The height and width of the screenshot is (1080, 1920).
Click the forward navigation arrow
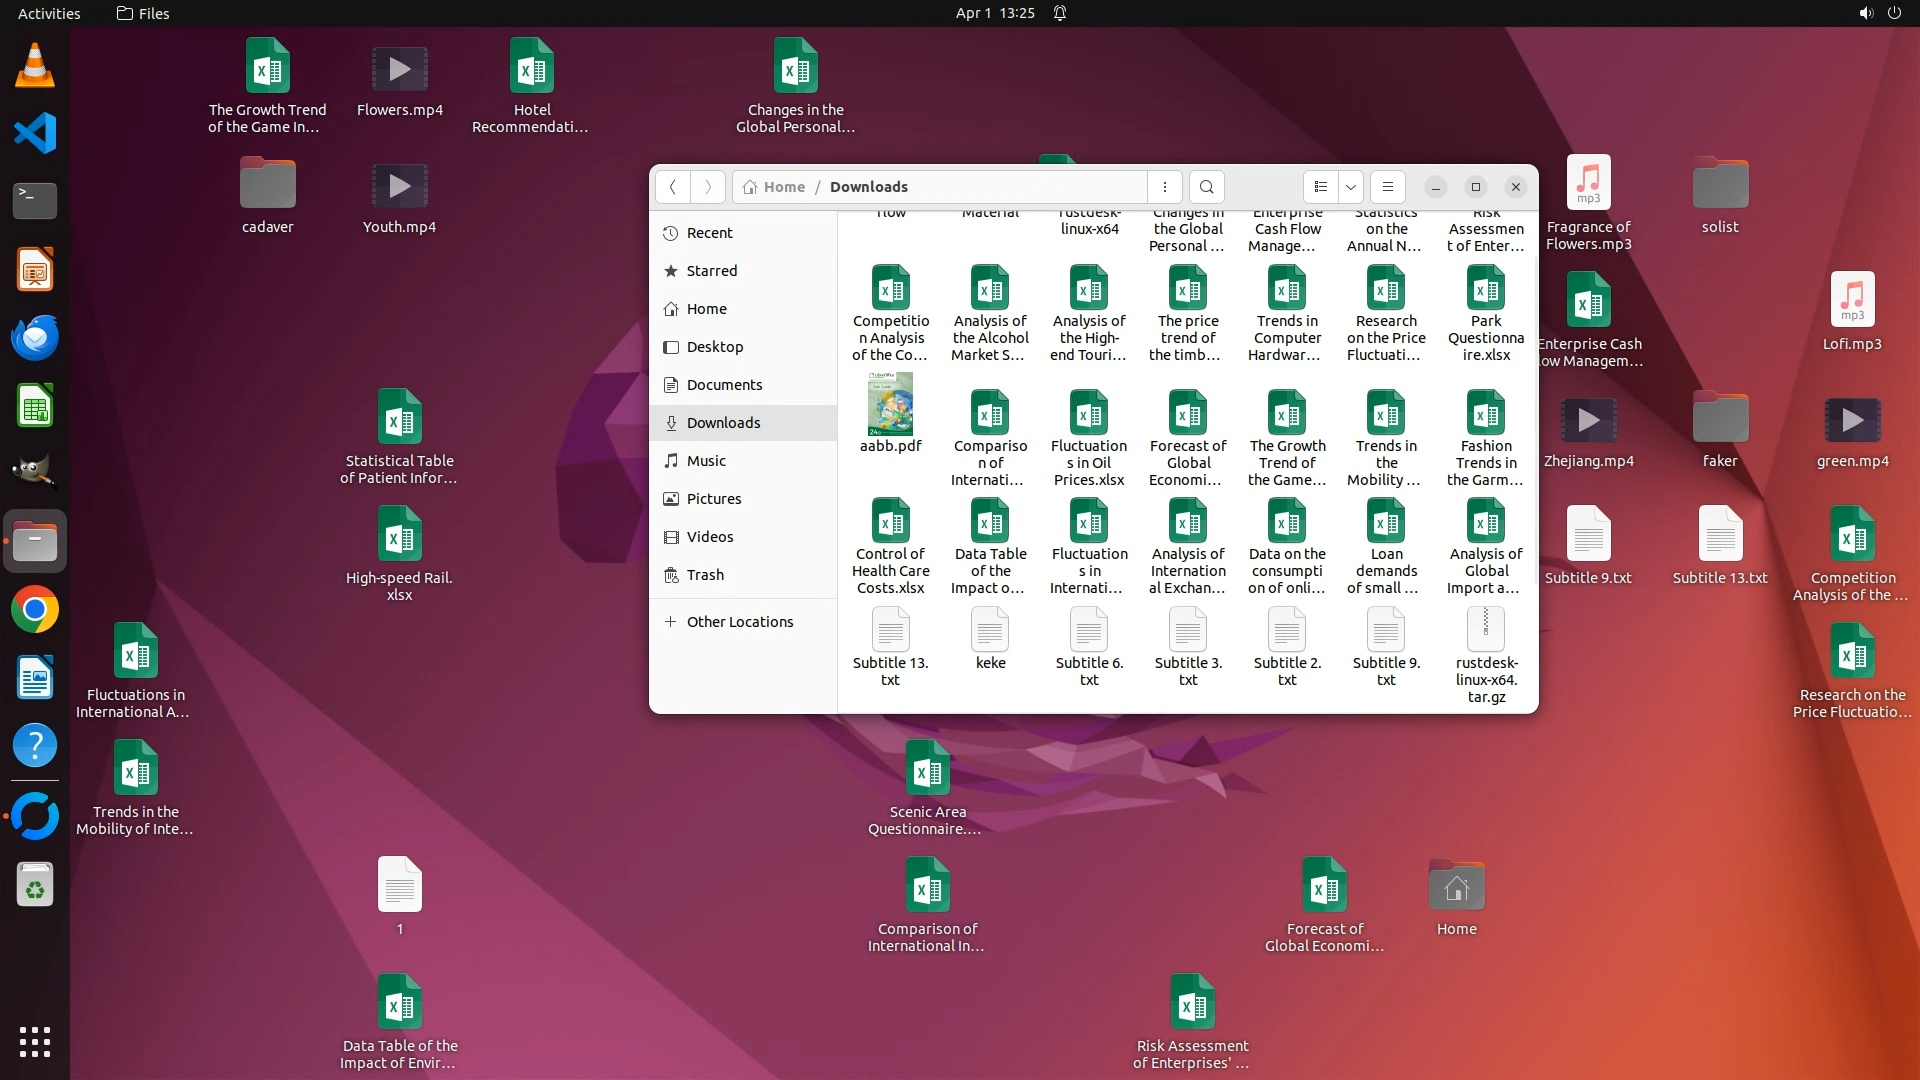pyautogui.click(x=708, y=187)
